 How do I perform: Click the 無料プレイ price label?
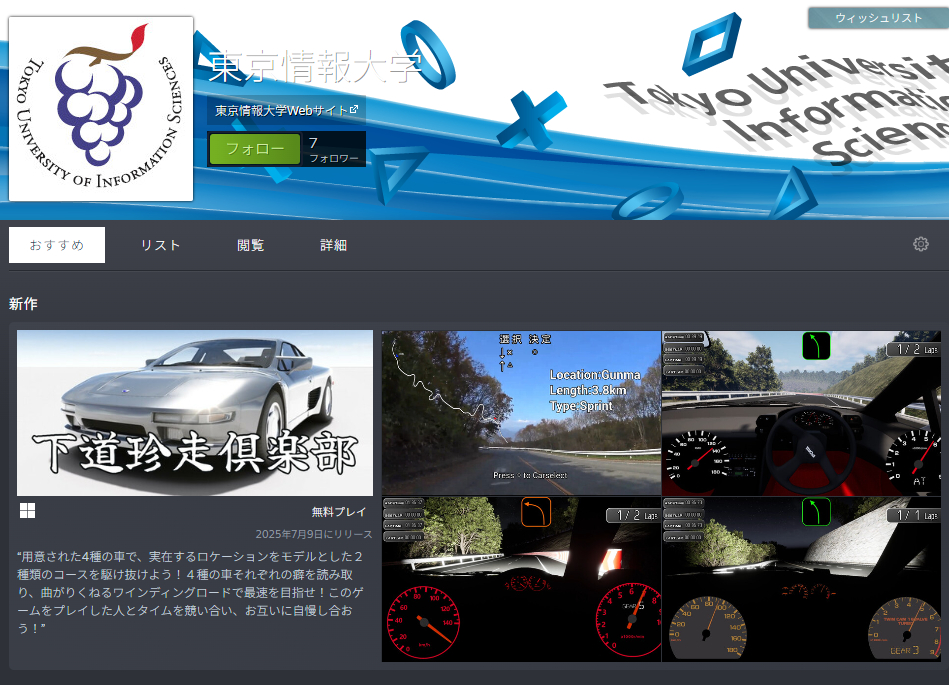339,512
